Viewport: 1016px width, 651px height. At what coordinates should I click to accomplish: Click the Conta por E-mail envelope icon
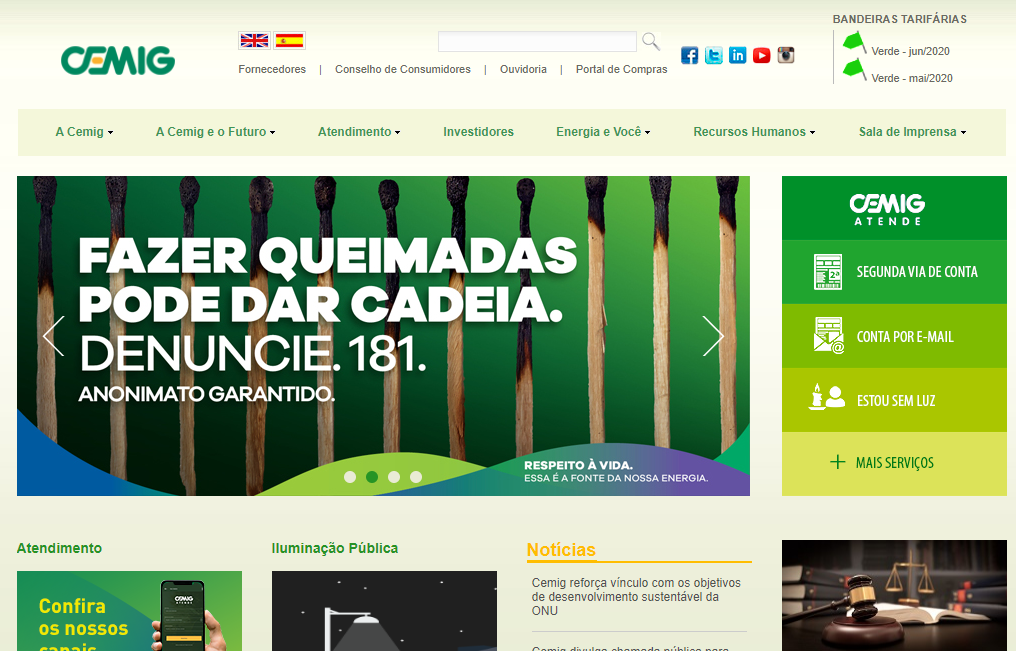(x=828, y=336)
